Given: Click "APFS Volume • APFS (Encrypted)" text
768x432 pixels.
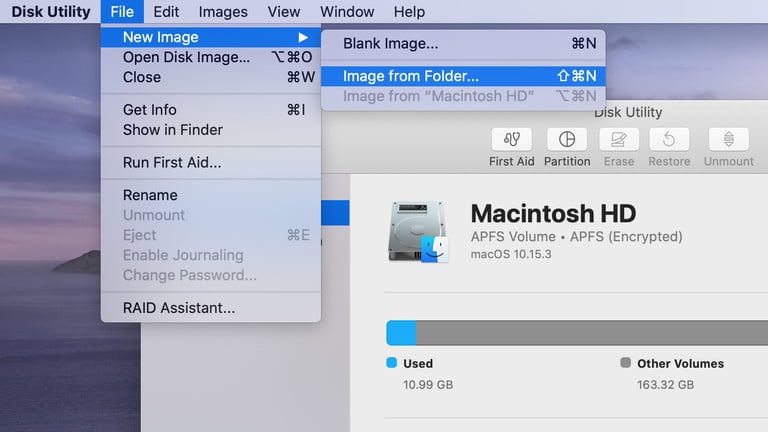Looking at the screenshot, I should coord(576,237).
